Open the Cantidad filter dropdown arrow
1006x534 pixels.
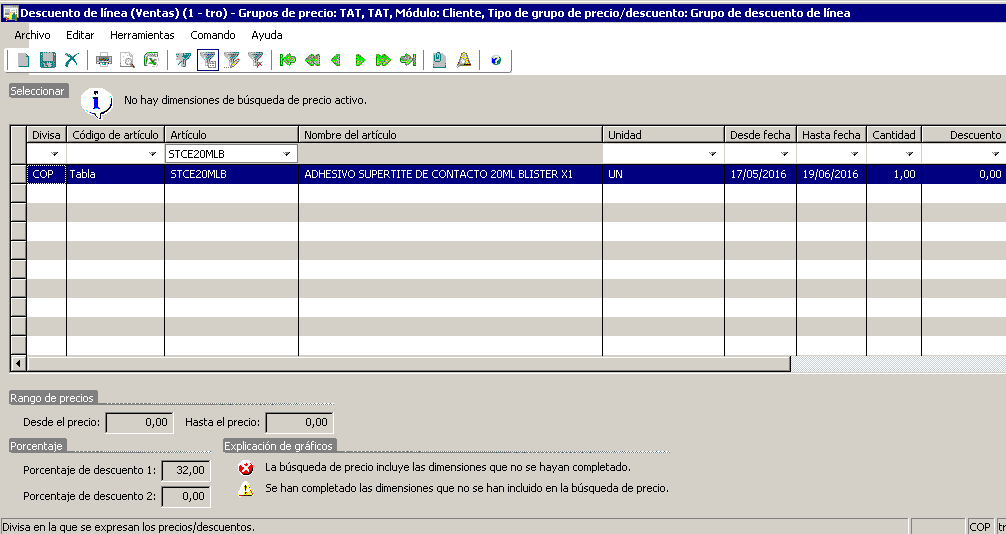coord(910,154)
